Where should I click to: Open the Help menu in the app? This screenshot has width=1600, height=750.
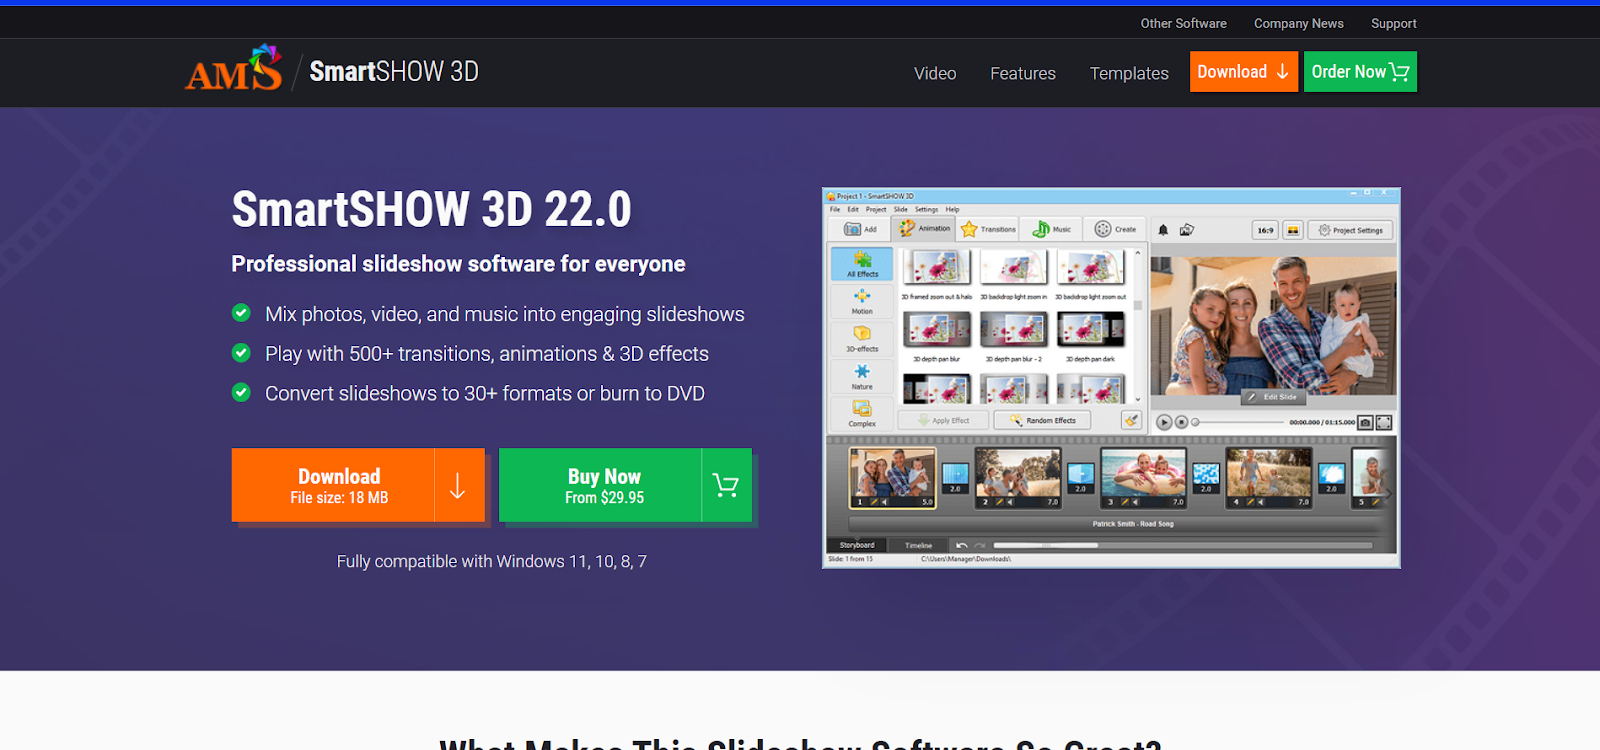click(953, 209)
